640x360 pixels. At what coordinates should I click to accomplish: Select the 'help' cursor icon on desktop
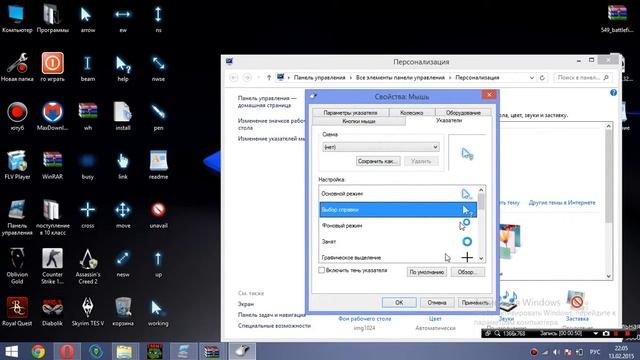(x=123, y=67)
